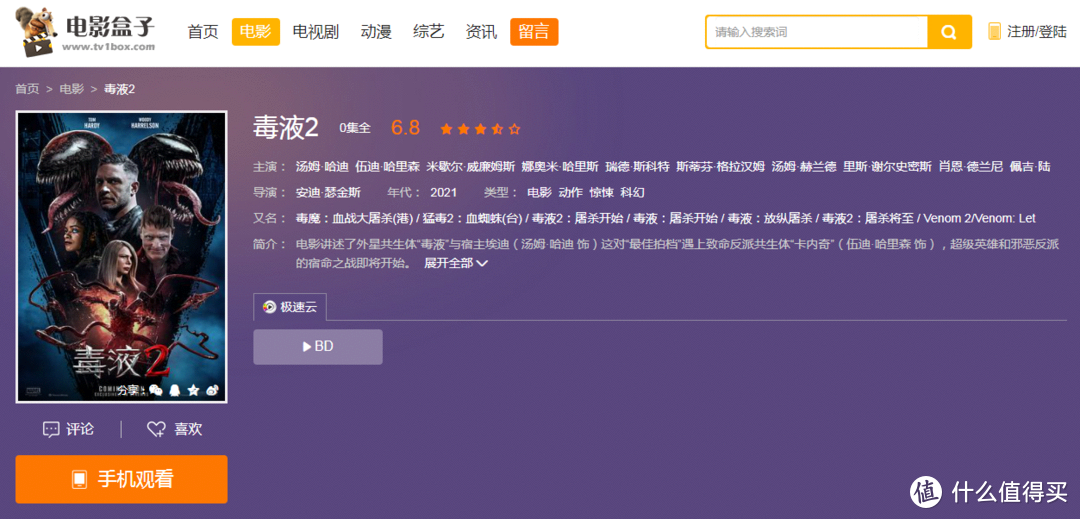Image resolution: width=1080 pixels, height=519 pixels.
Task: Open actor 肖恩·德兰尼 link
Action: (970, 167)
